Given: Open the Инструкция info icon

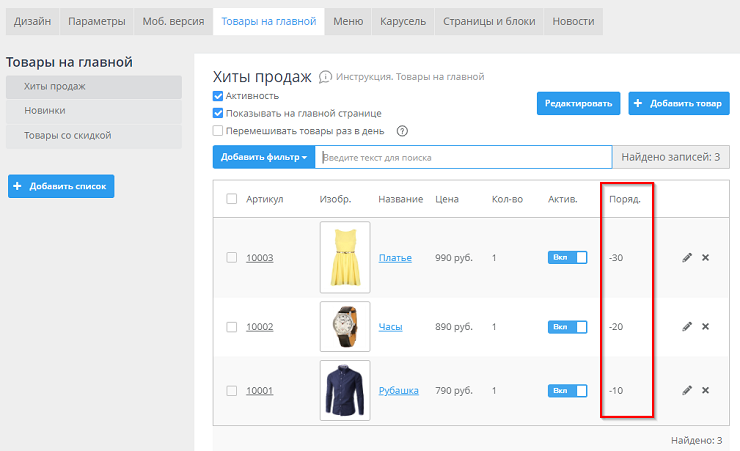Looking at the screenshot, I should (325, 77).
